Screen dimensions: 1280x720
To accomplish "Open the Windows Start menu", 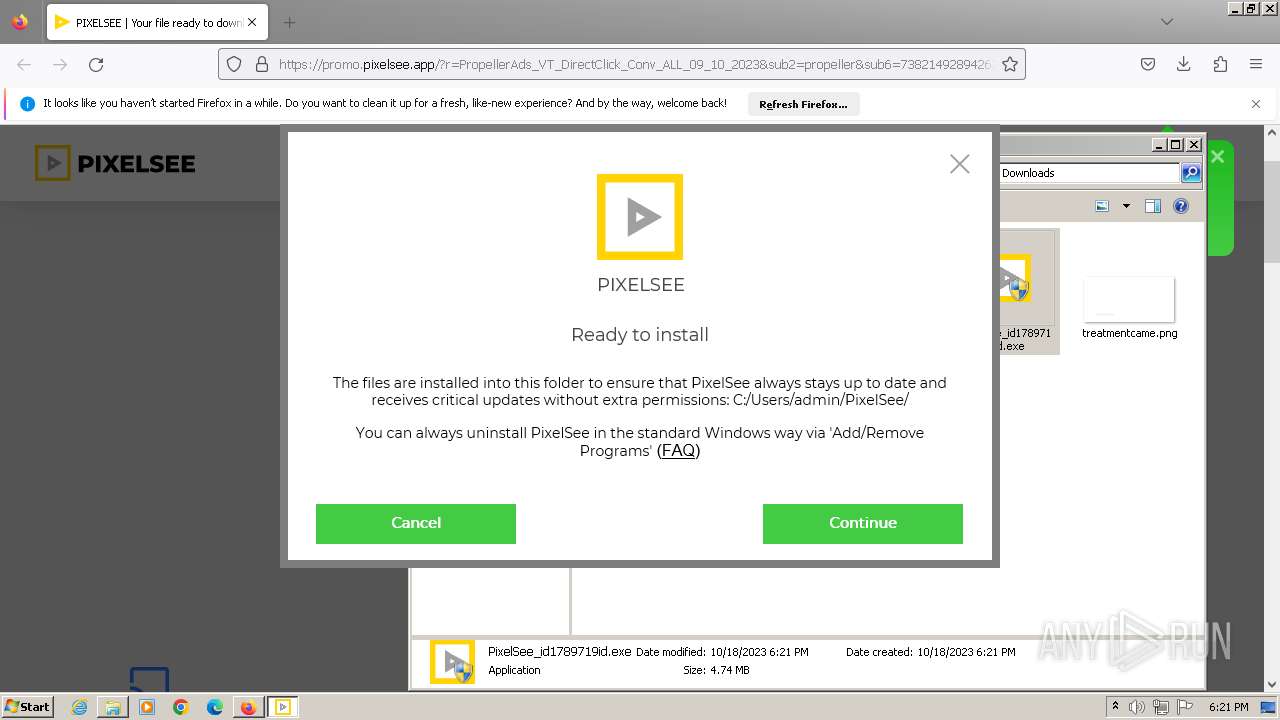I will (27, 706).
